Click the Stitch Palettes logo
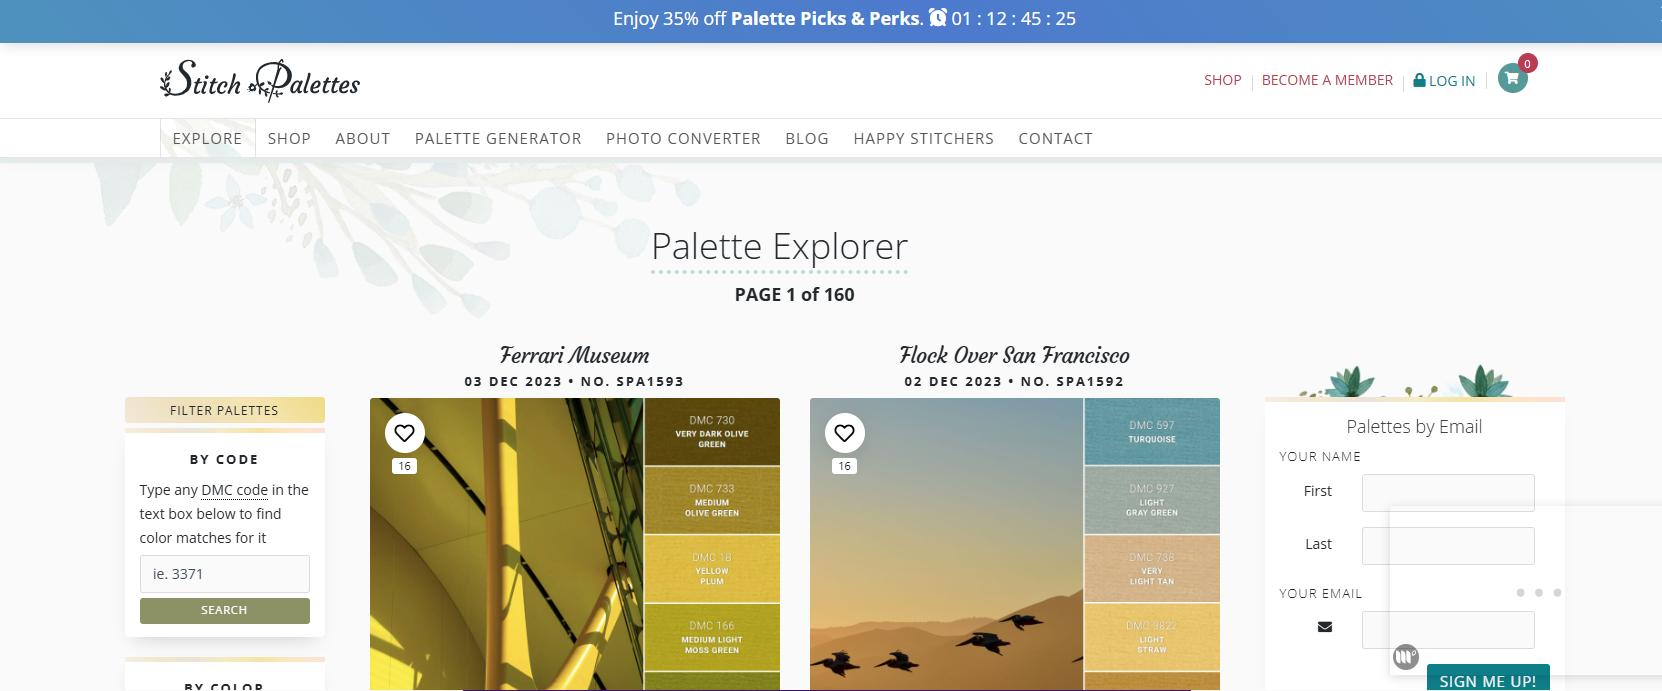Viewport: 1662px width, 691px height. click(260, 81)
